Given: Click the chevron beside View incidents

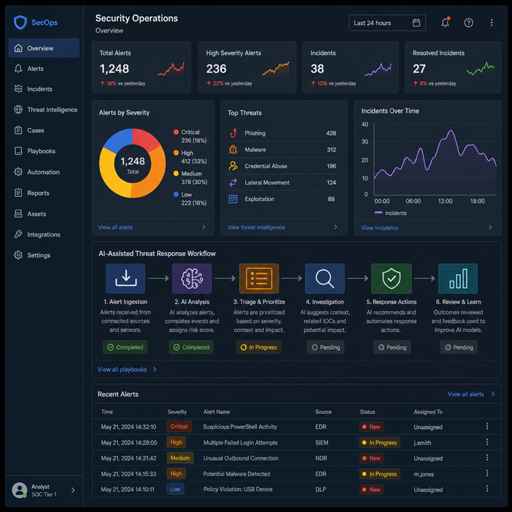Looking at the screenshot, I should click(x=490, y=228).
